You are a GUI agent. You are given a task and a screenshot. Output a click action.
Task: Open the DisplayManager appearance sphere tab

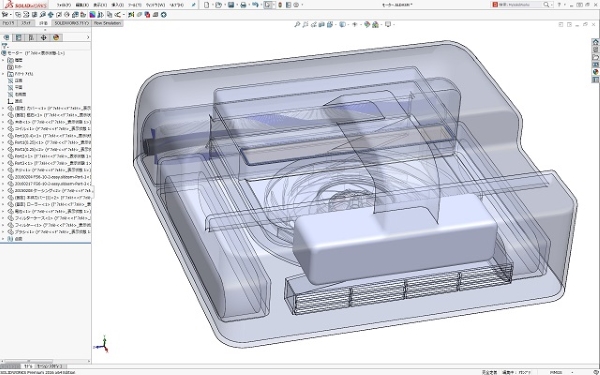tap(56, 38)
